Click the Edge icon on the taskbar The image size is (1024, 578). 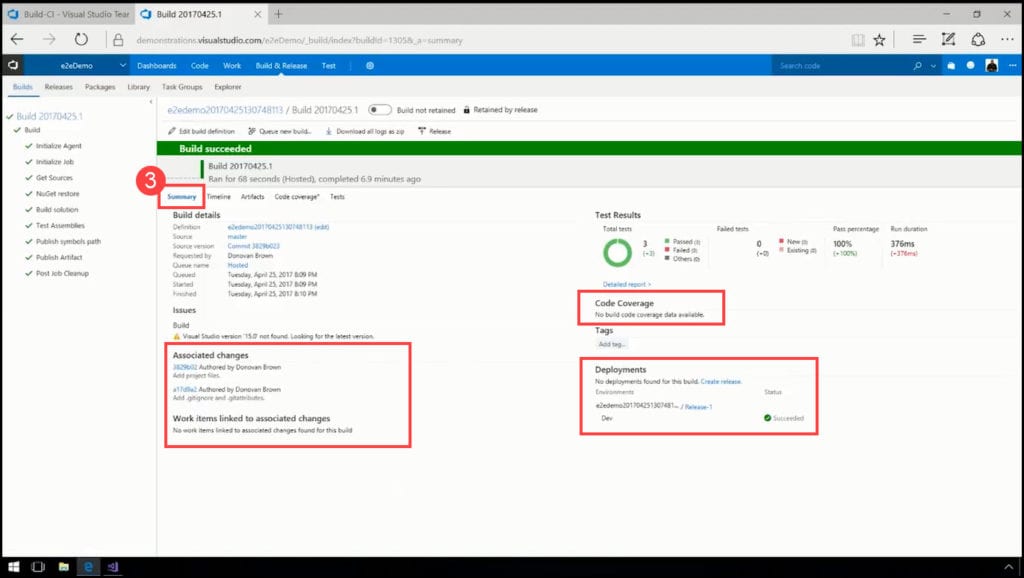[88, 567]
